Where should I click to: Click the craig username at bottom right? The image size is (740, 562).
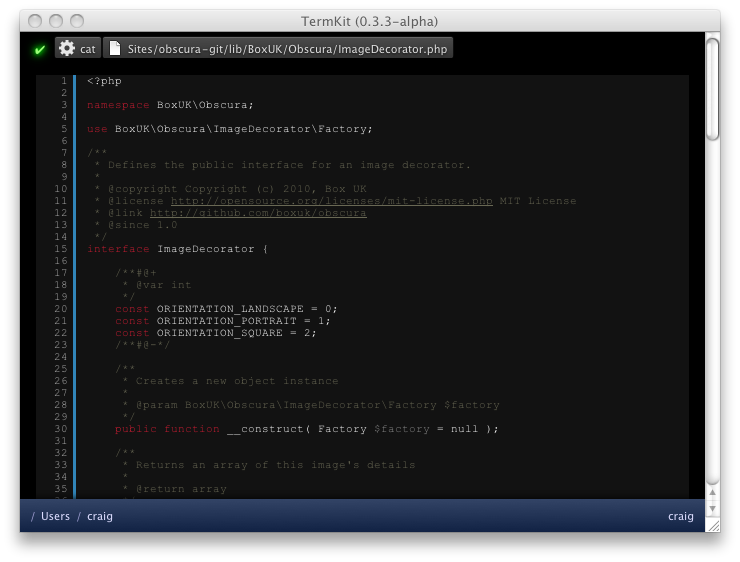(x=681, y=516)
